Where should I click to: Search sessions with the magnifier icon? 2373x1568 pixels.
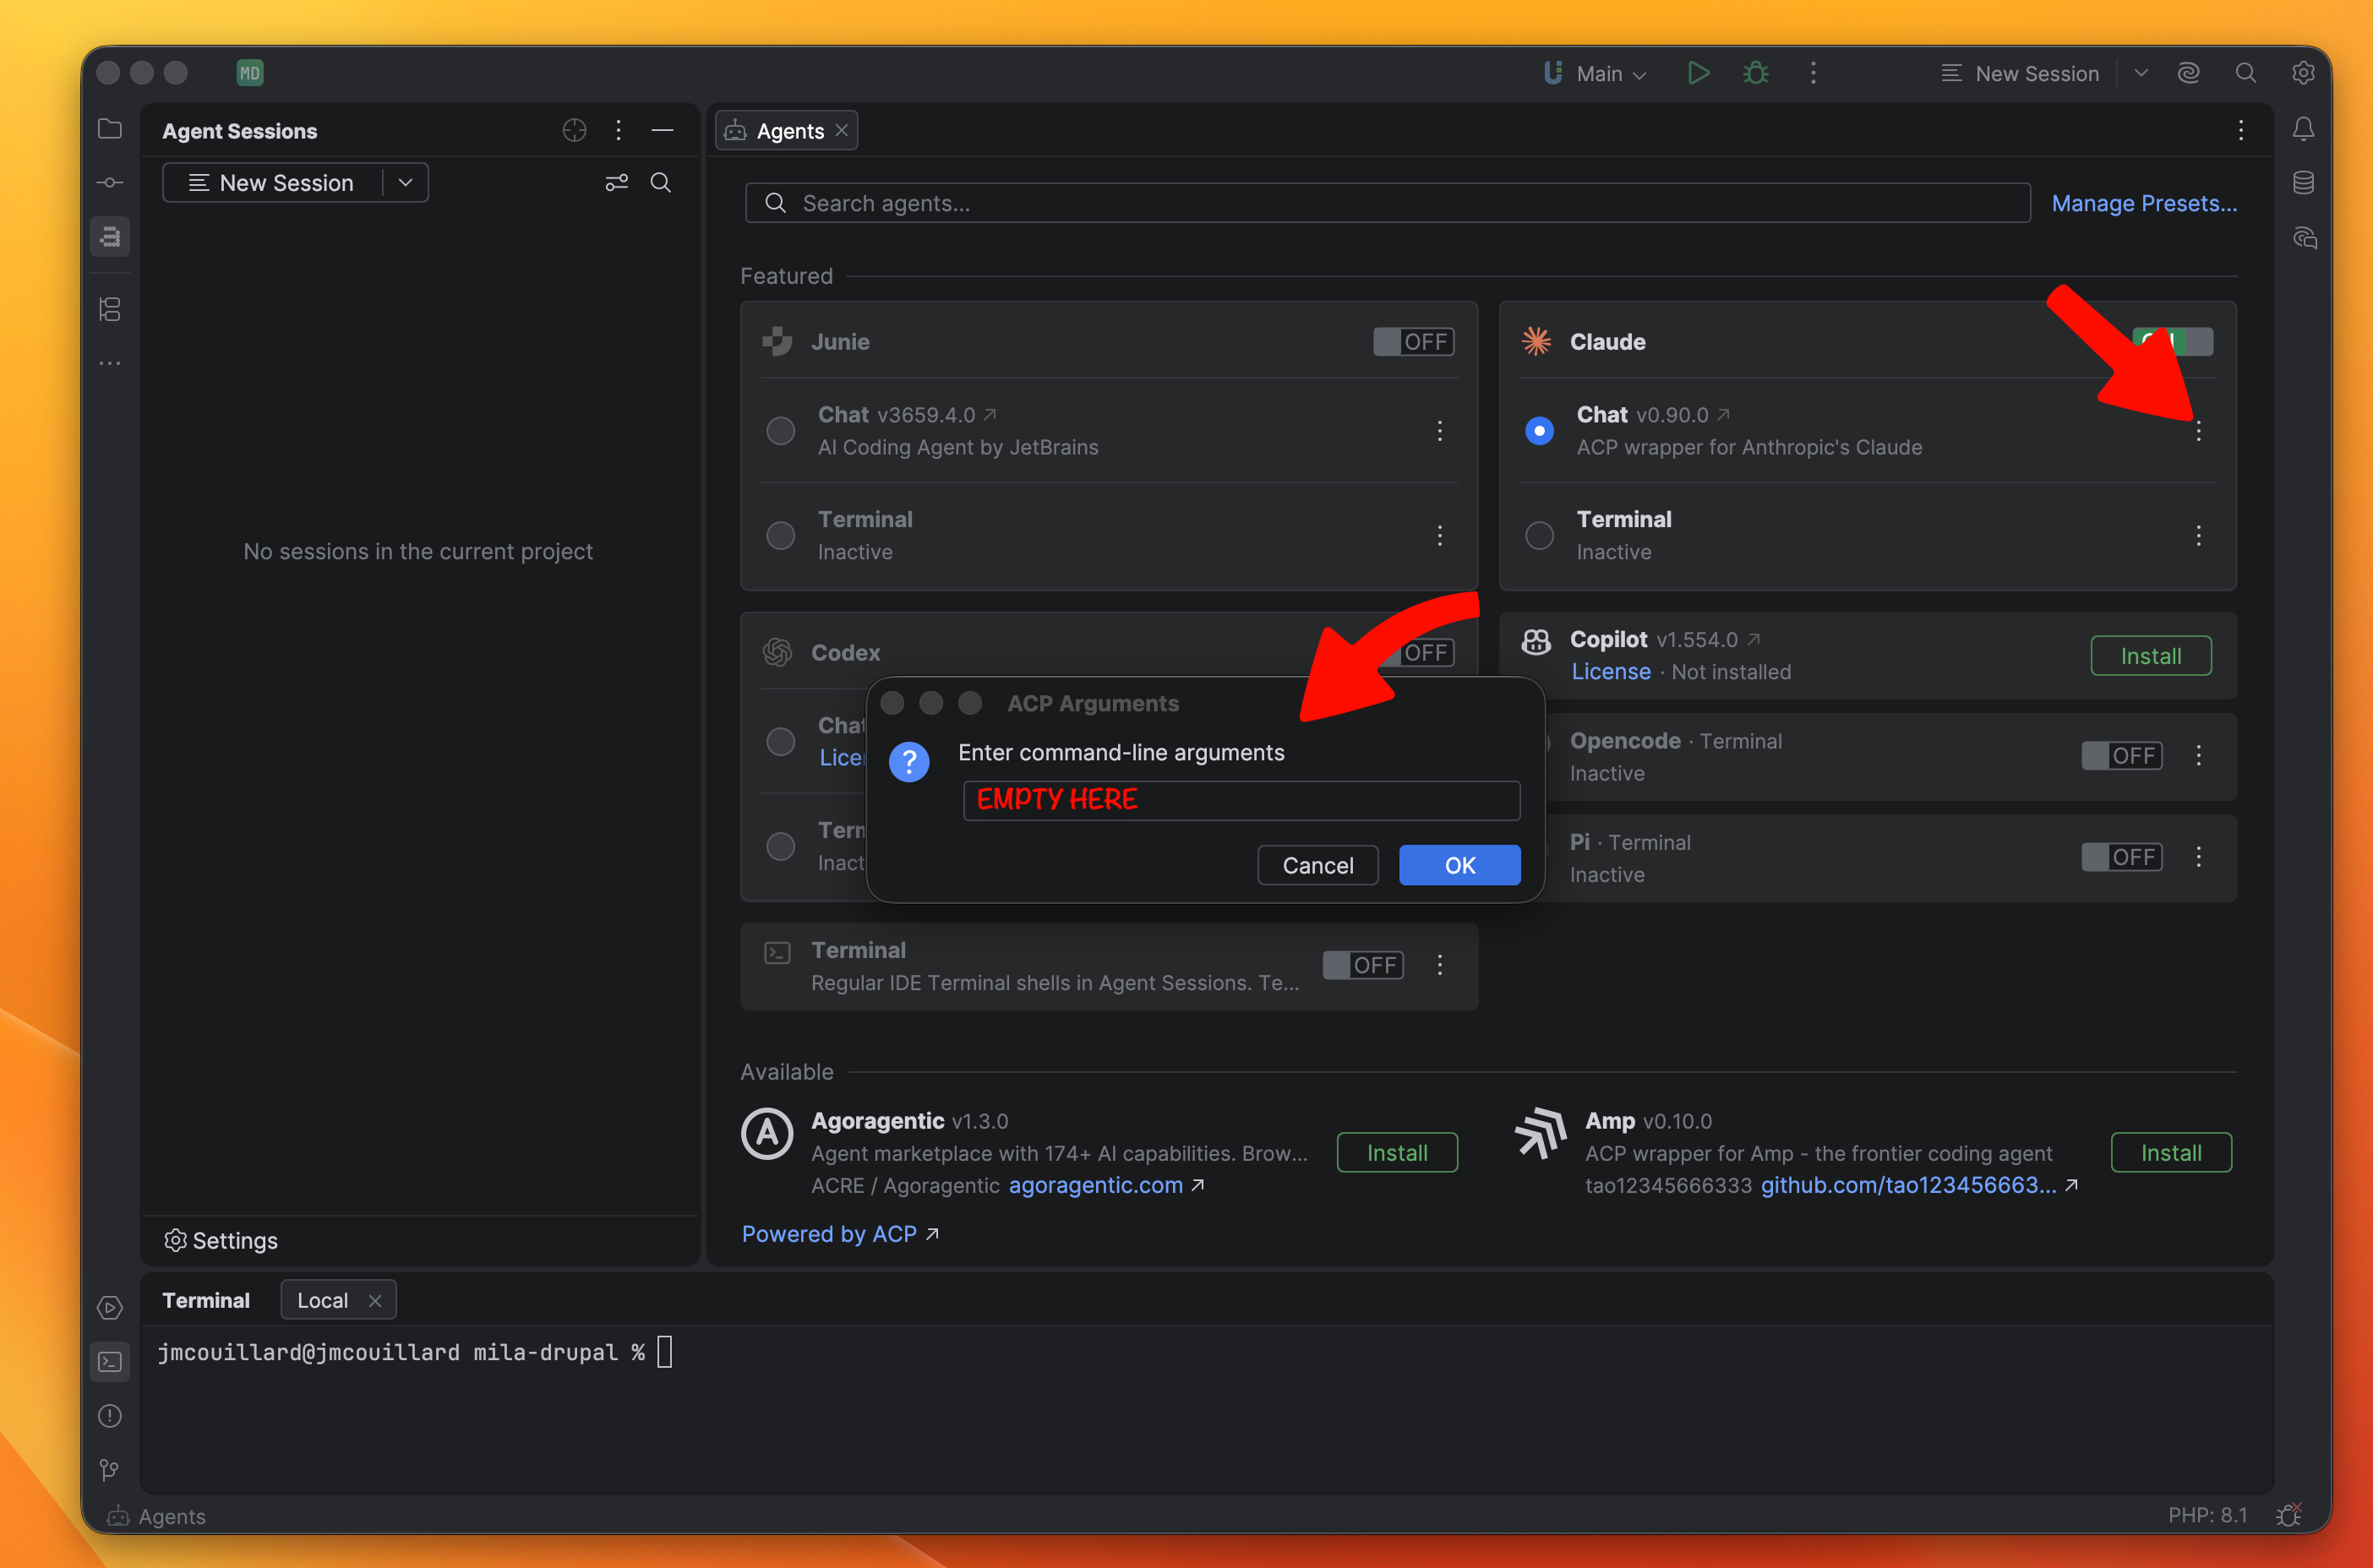click(661, 183)
